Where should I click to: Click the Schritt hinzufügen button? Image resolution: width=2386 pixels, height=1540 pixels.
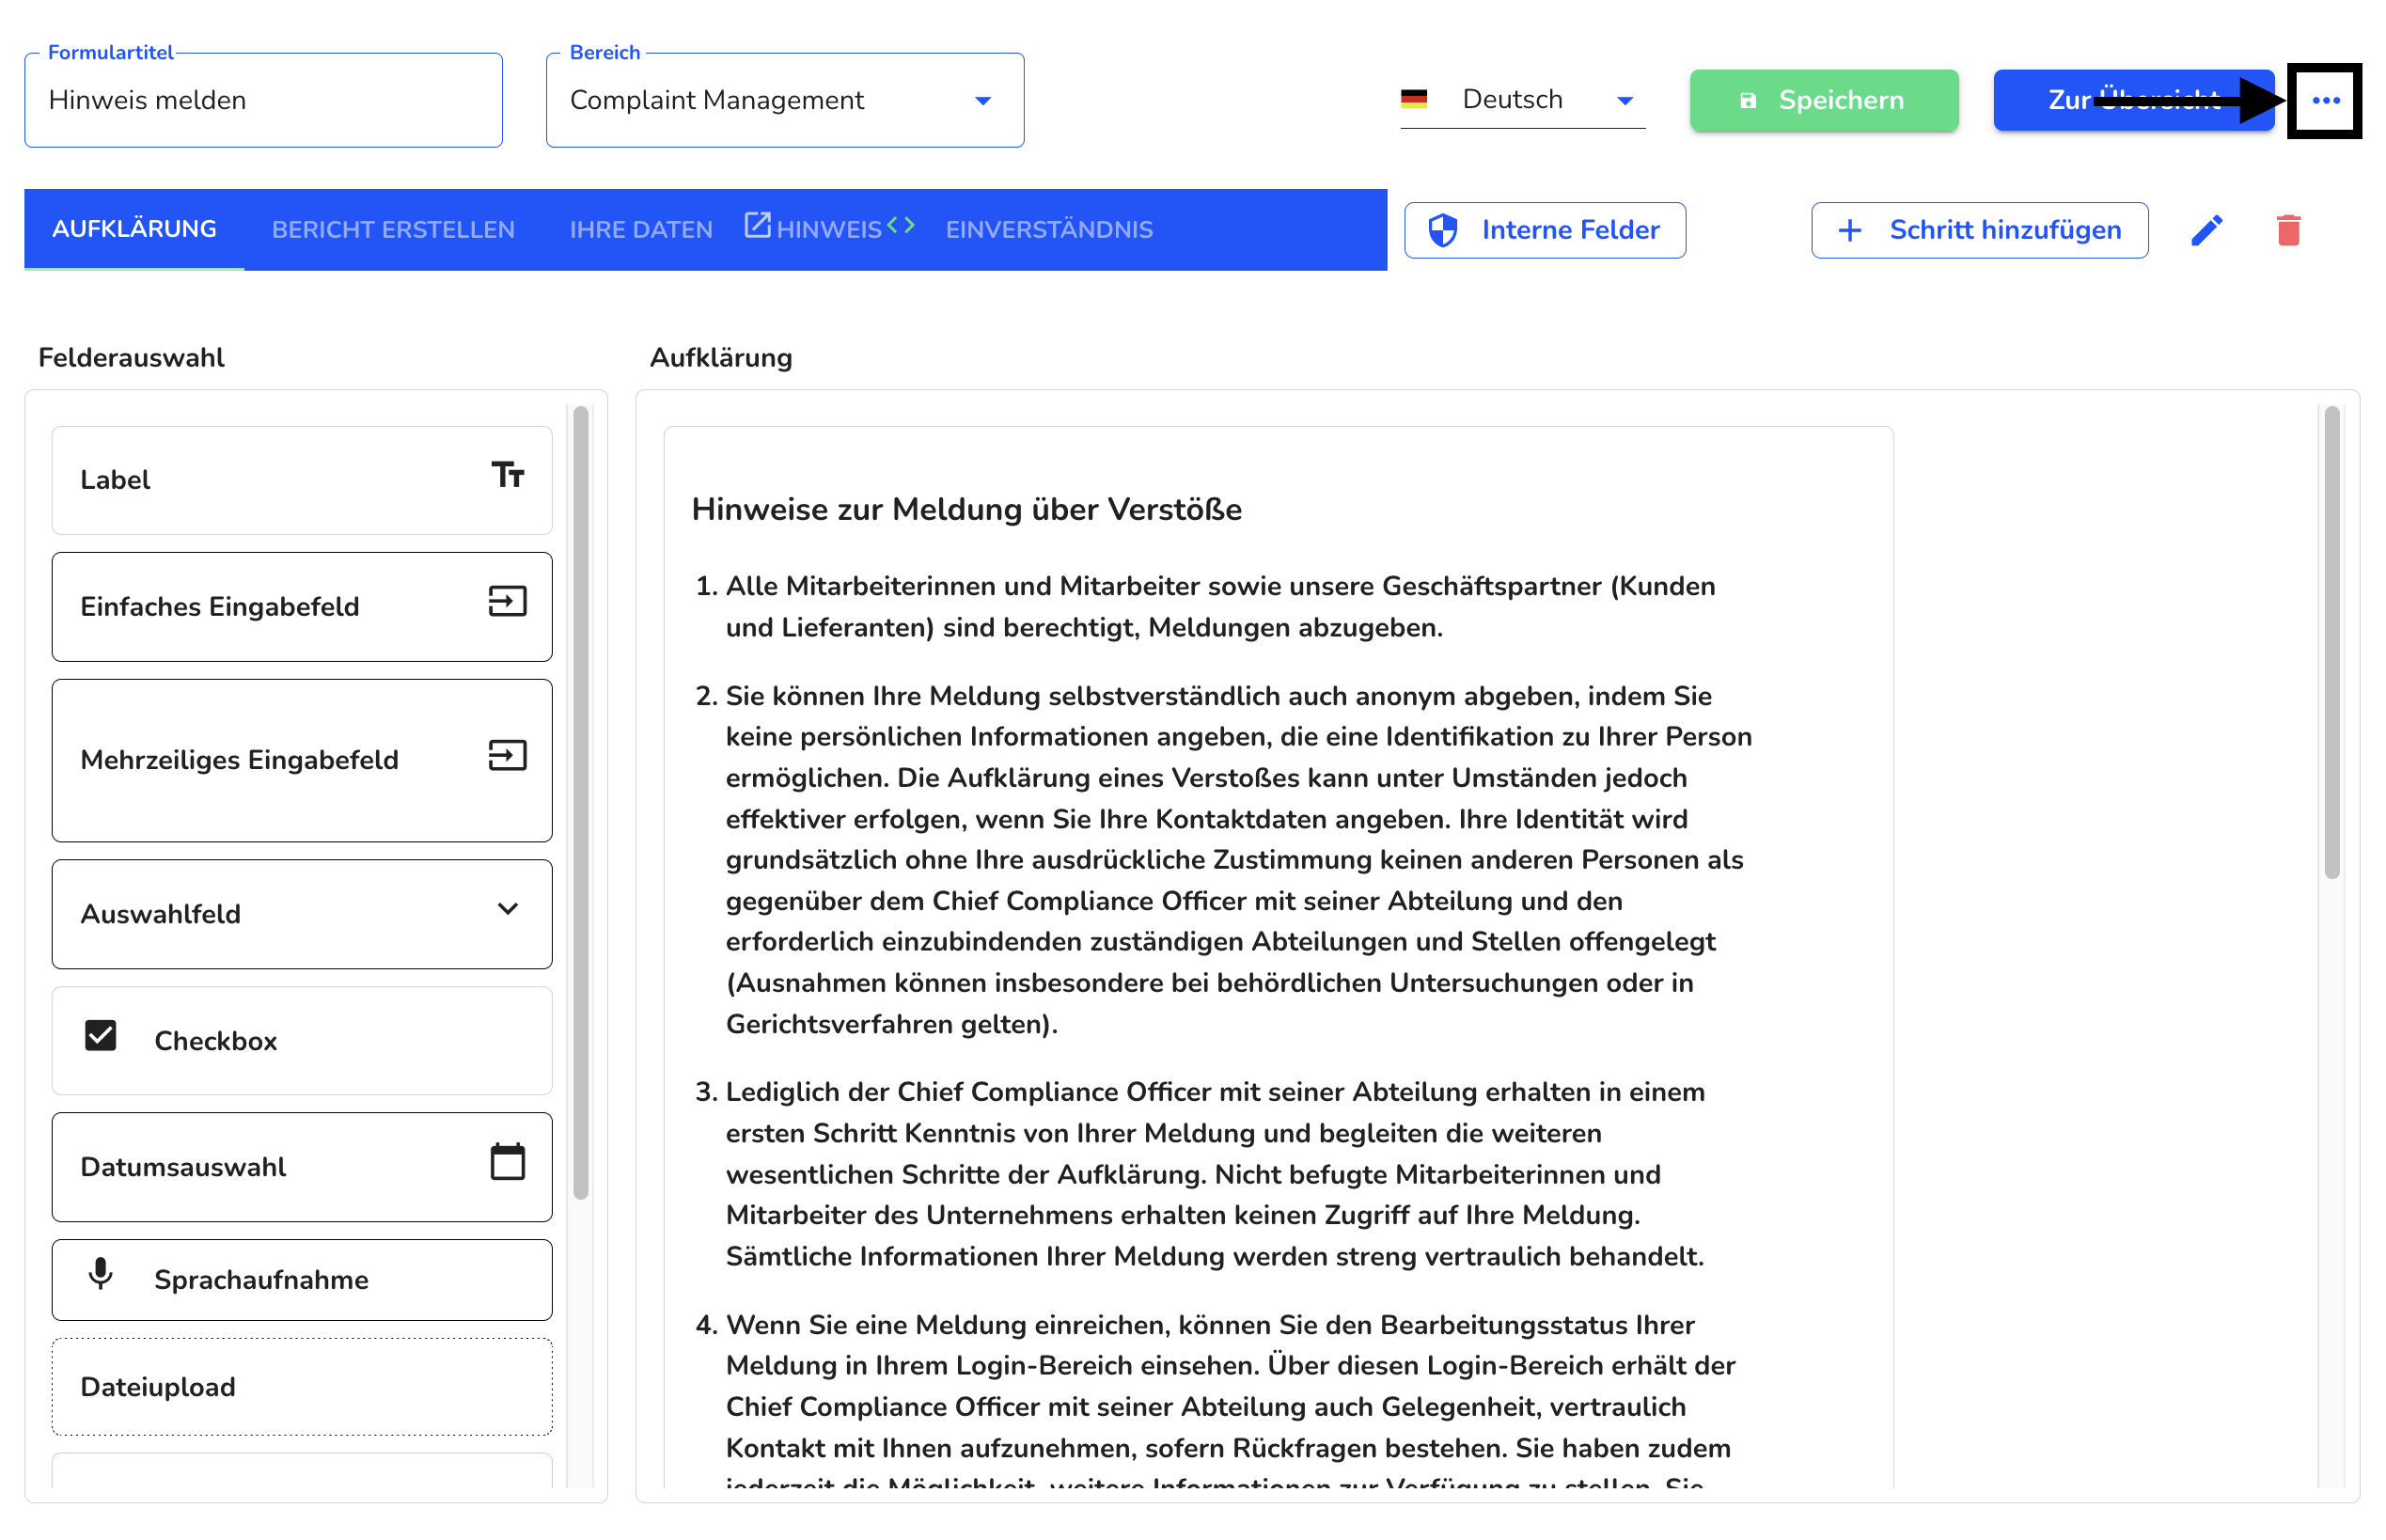pyautogui.click(x=1979, y=230)
